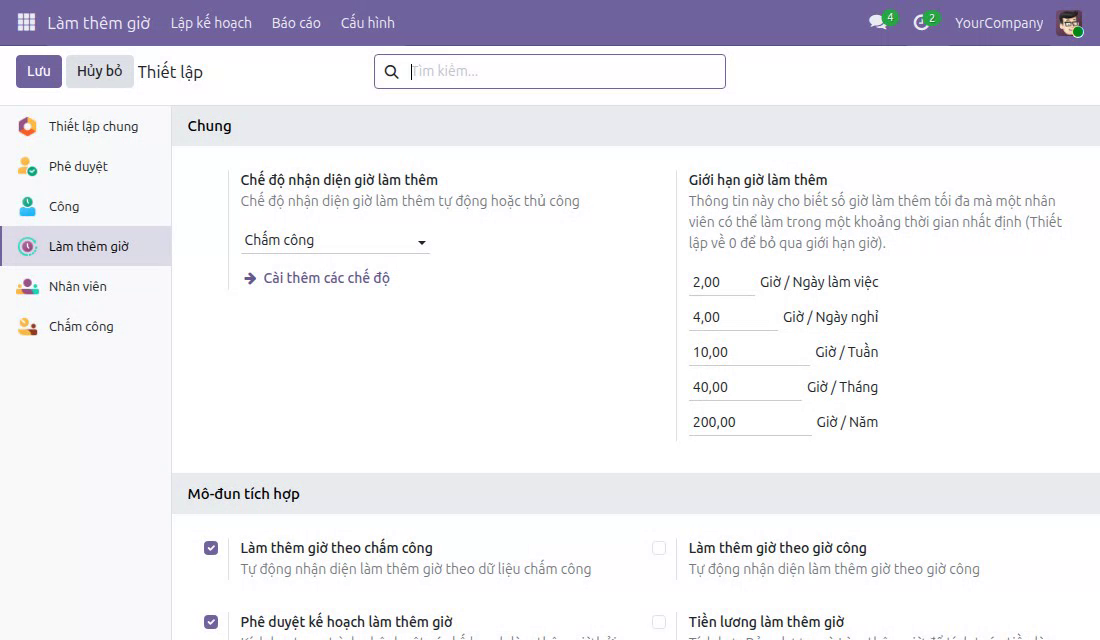
Task: Click the Phê duyệt sidebar icon
Action: coord(27,166)
